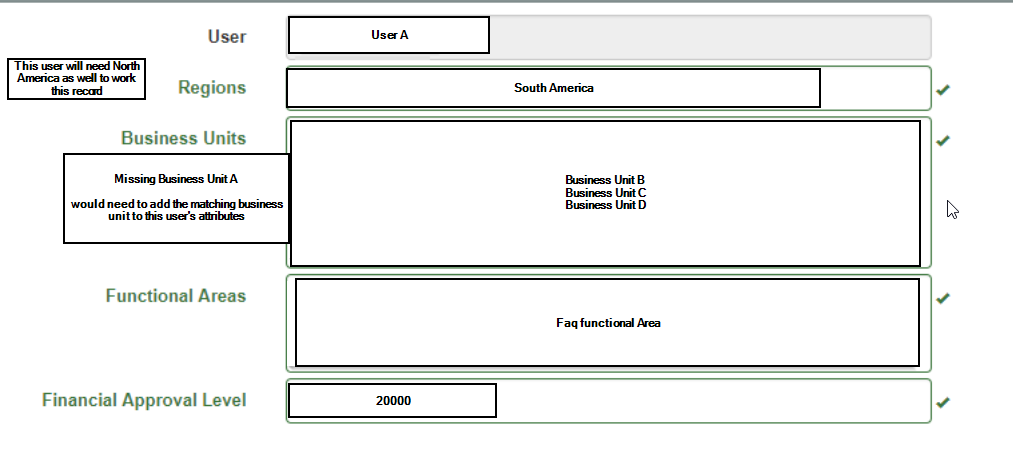The width and height of the screenshot is (1013, 459).
Task: Click the green checkmark beside Business Units
Action: pyautogui.click(x=942, y=141)
